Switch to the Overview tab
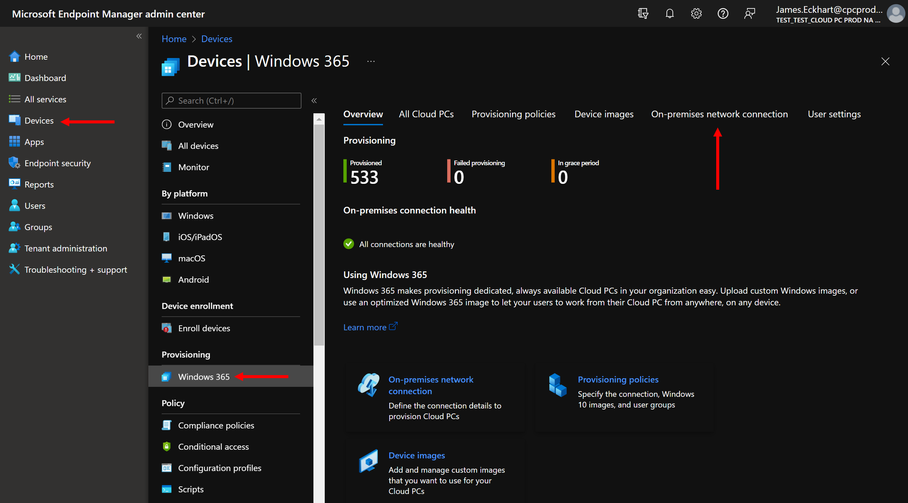Image resolution: width=908 pixels, height=503 pixels. click(x=363, y=114)
